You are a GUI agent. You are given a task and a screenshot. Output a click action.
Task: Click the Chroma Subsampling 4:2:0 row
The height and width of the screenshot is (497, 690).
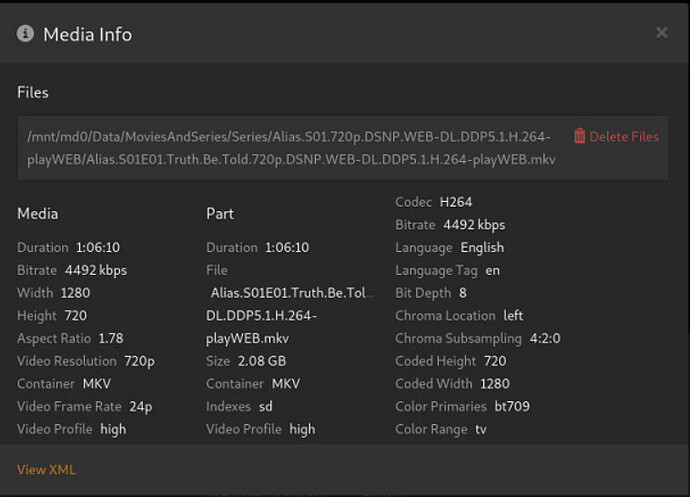coord(477,338)
